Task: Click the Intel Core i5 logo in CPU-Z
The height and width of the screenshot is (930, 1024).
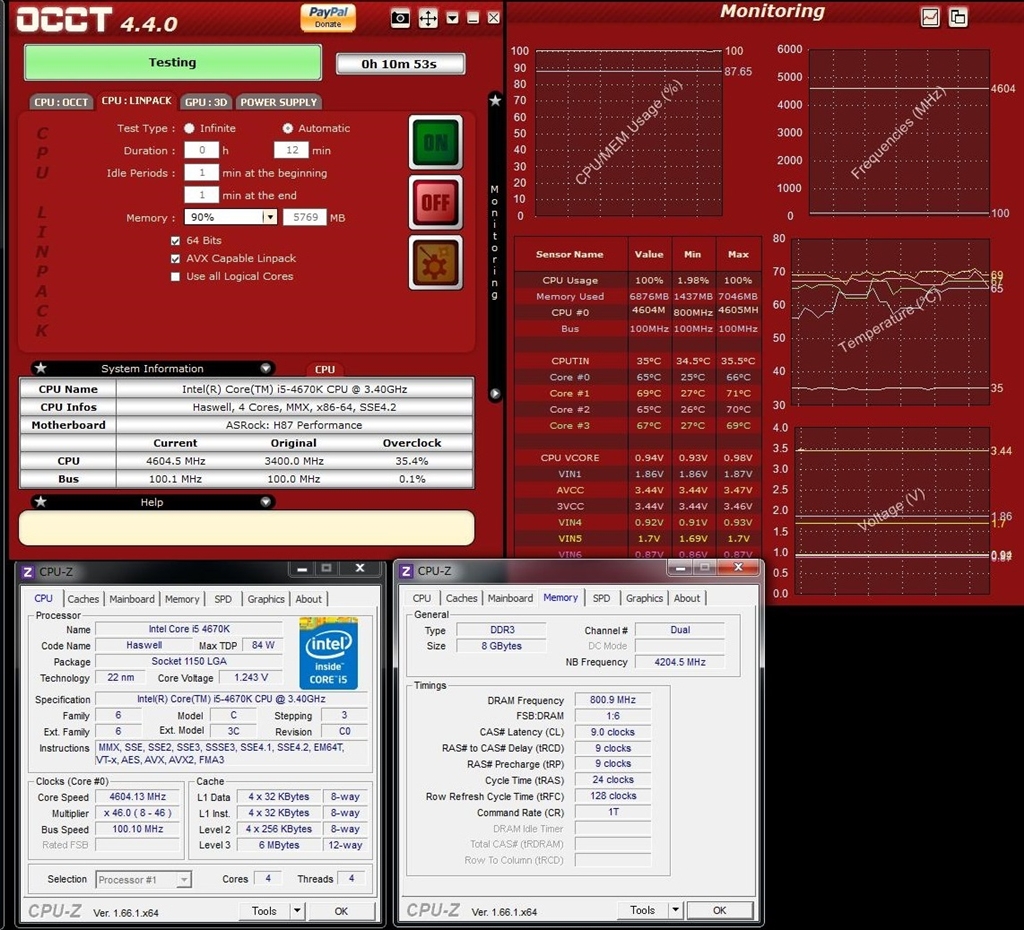Action: coord(328,652)
